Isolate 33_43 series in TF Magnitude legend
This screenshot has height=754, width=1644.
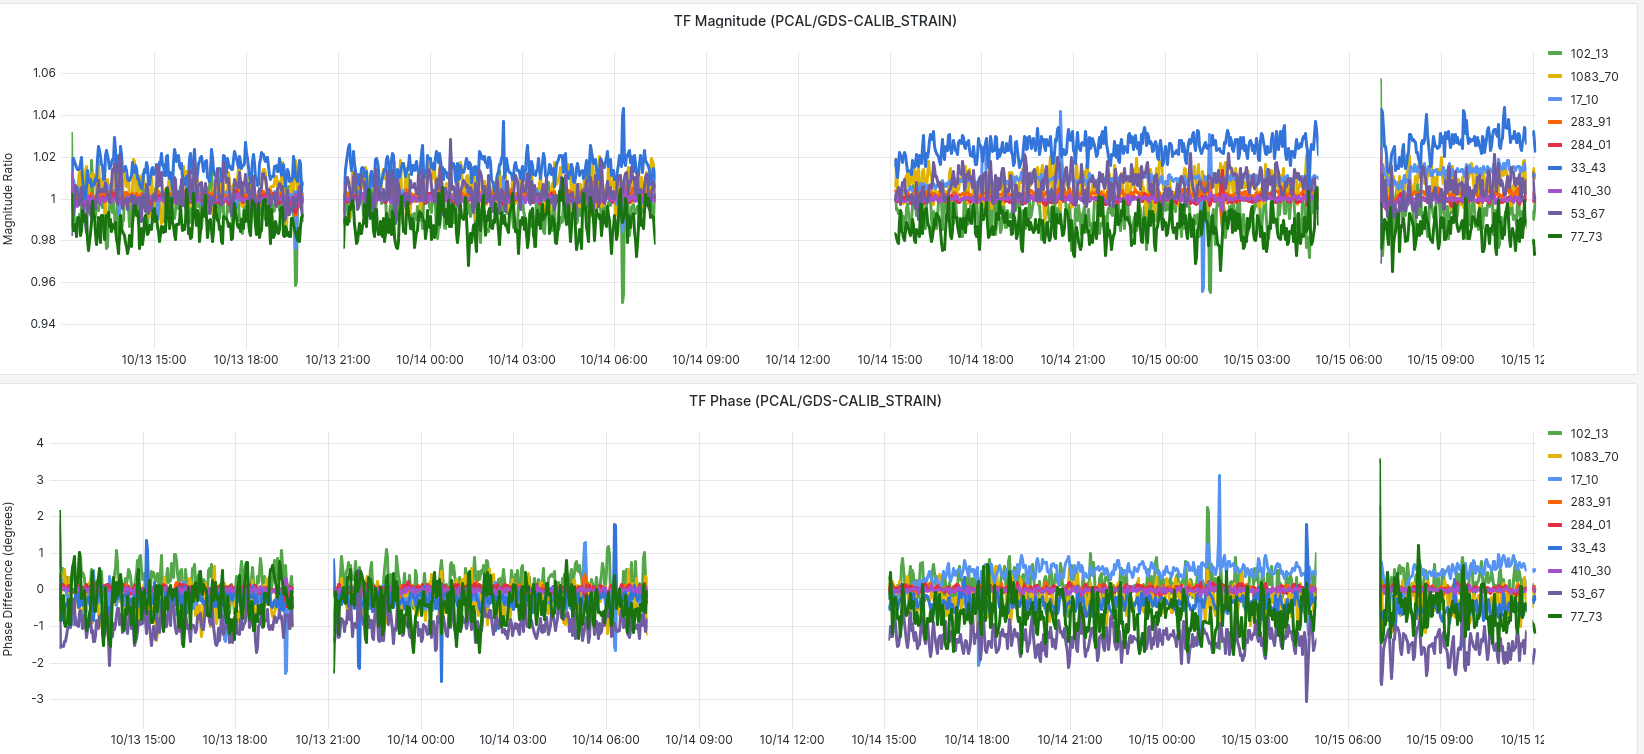(1588, 168)
